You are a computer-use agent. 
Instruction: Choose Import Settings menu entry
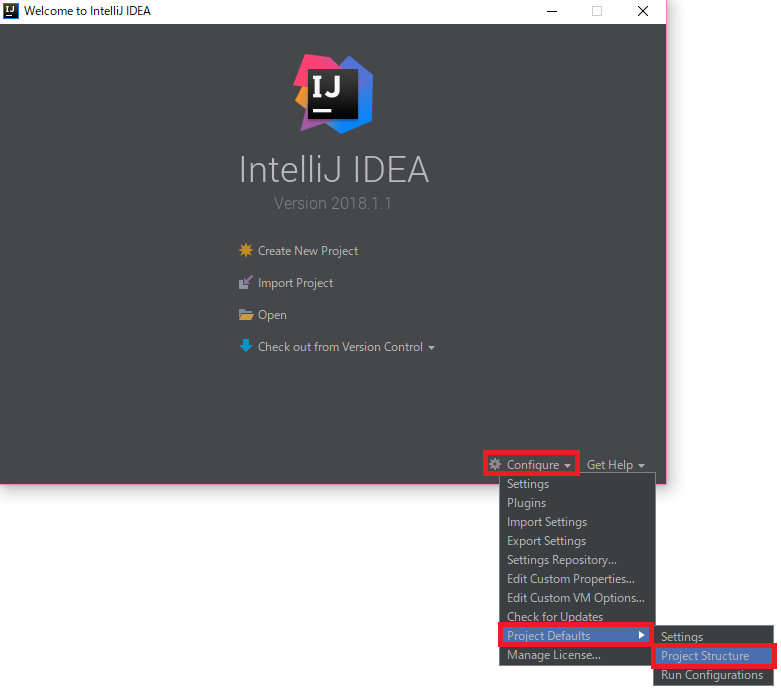[x=577, y=522]
